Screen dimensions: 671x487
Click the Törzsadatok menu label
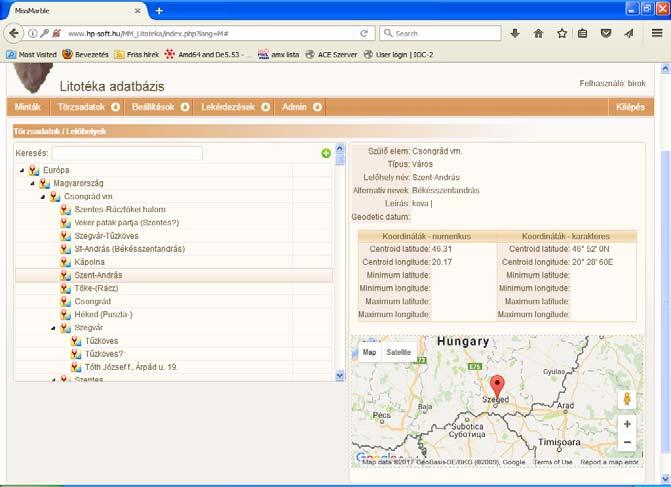tap(81, 107)
